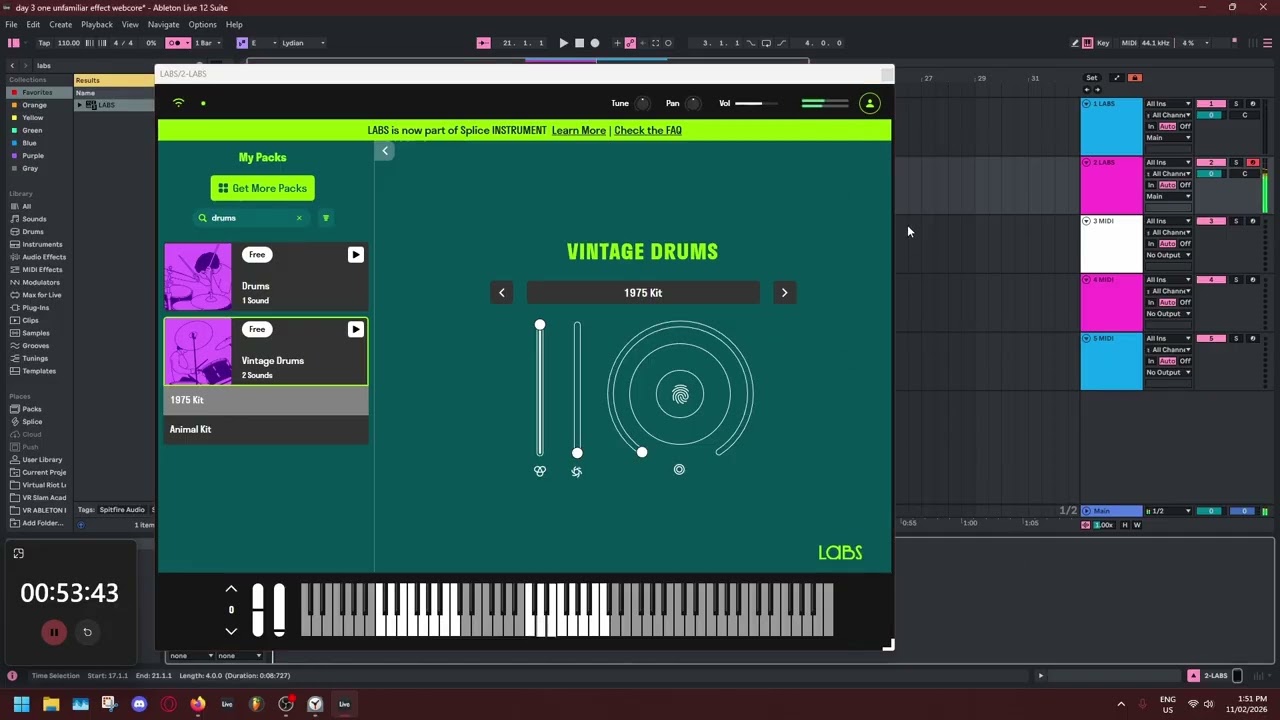This screenshot has height=720, width=1280.
Task: Open Discord from the taskbar
Action: [139, 704]
